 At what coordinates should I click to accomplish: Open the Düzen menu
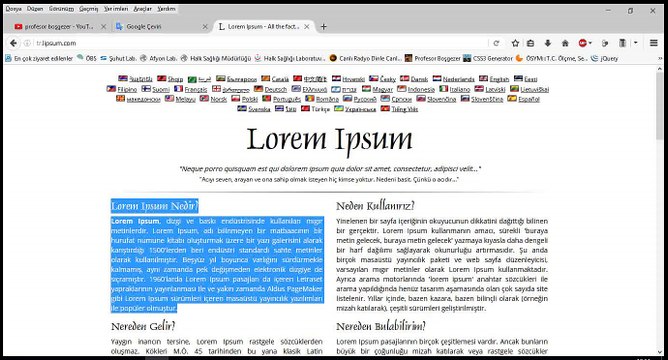click(x=35, y=9)
